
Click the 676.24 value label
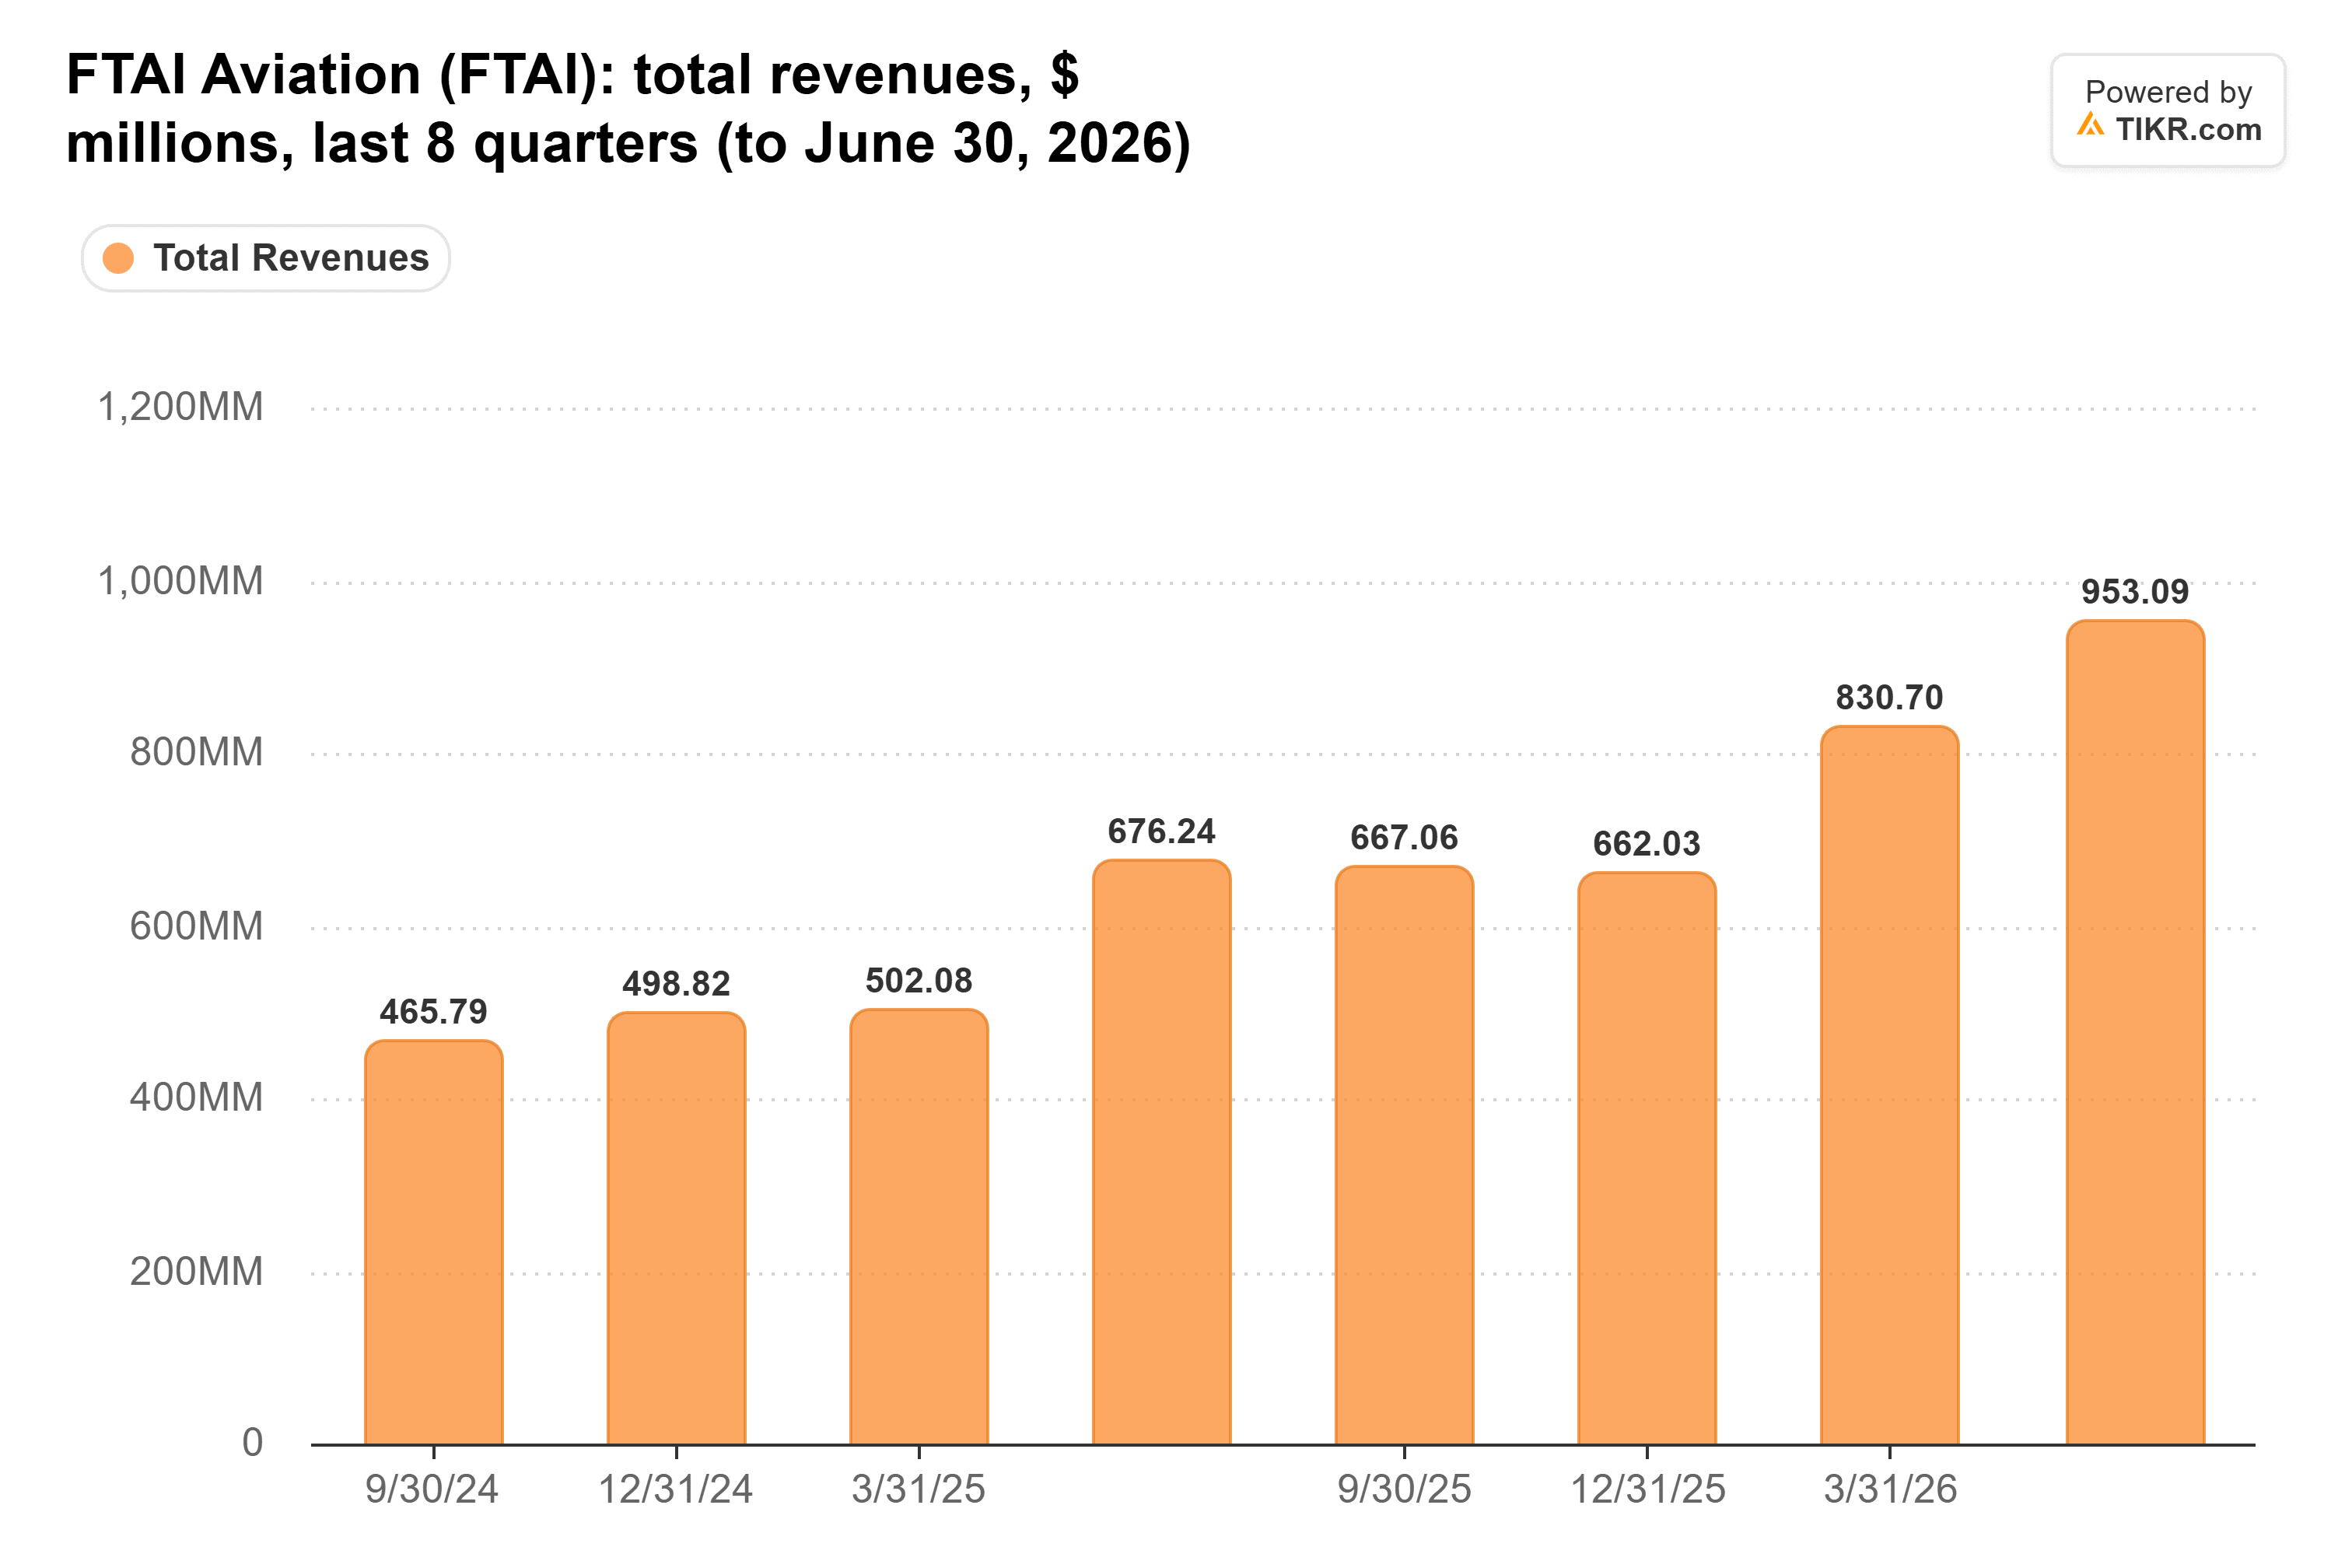[x=1162, y=832]
